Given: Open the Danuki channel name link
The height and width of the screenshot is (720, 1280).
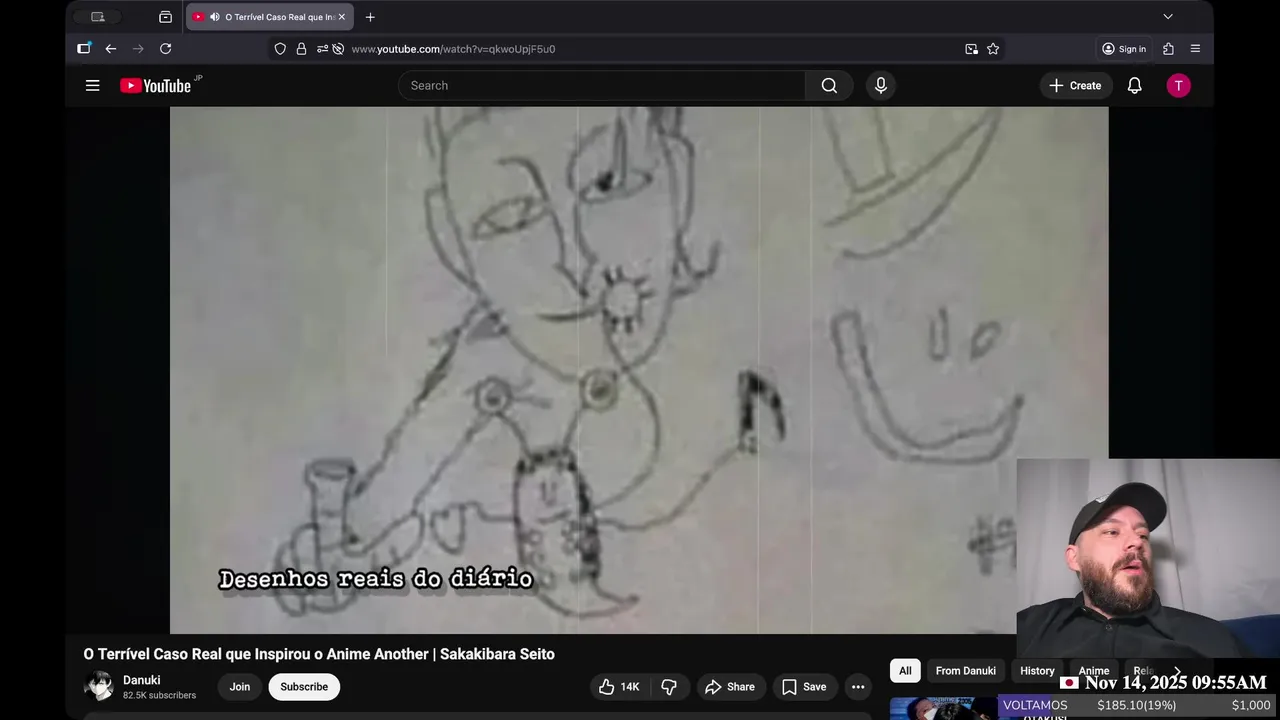Looking at the screenshot, I should tap(142, 680).
